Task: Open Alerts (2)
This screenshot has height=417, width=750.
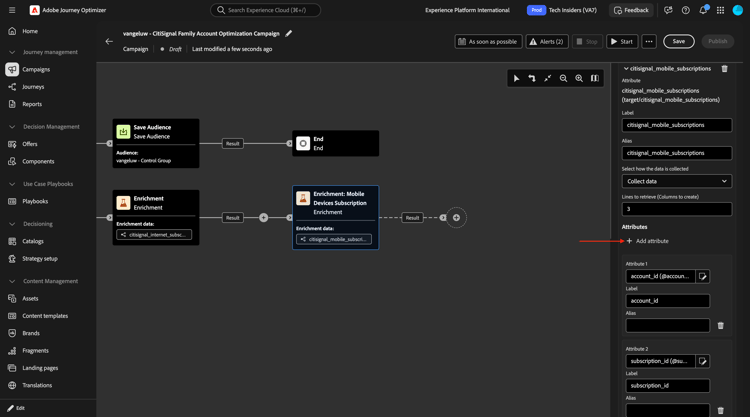Action: coord(547,42)
